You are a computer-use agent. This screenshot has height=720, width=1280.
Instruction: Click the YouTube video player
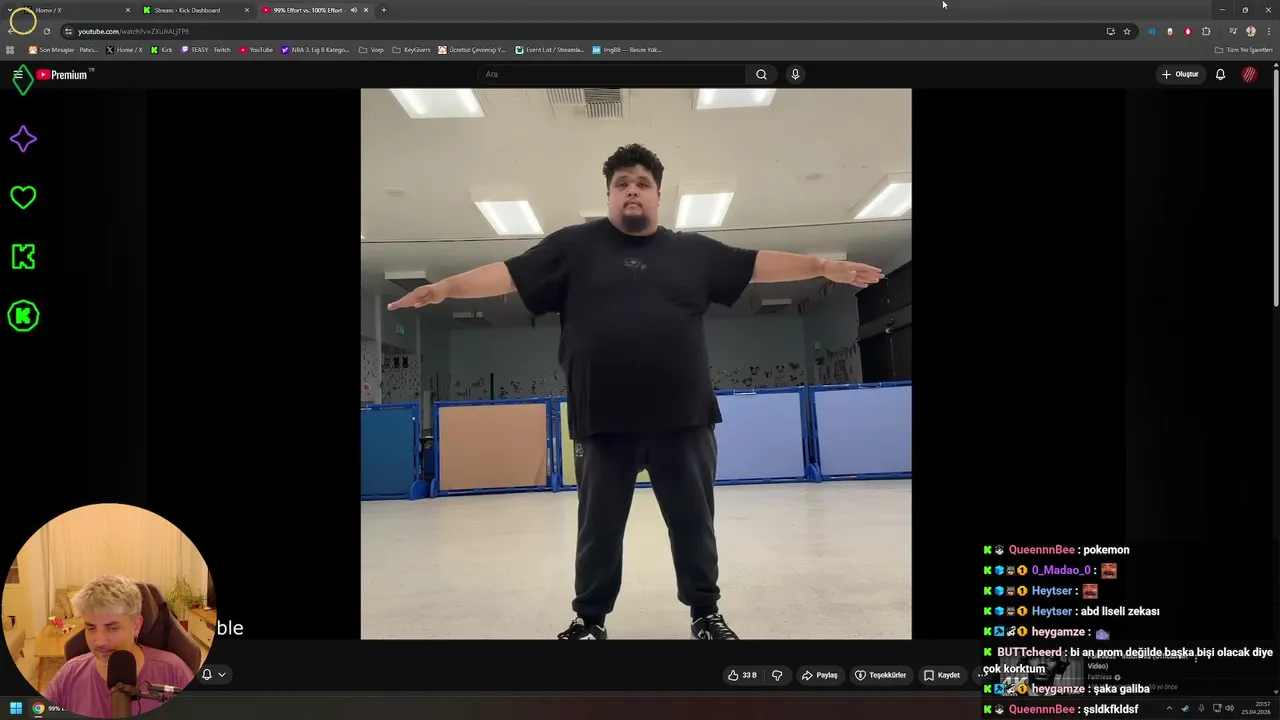pyautogui.click(x=636, y=364)
